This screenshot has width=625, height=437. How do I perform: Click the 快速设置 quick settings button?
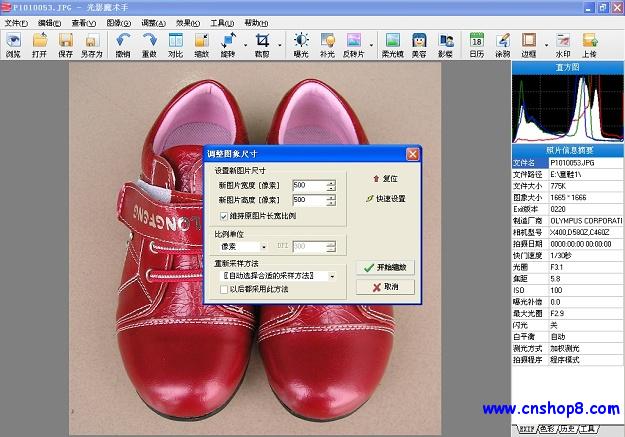click(385, 198)
